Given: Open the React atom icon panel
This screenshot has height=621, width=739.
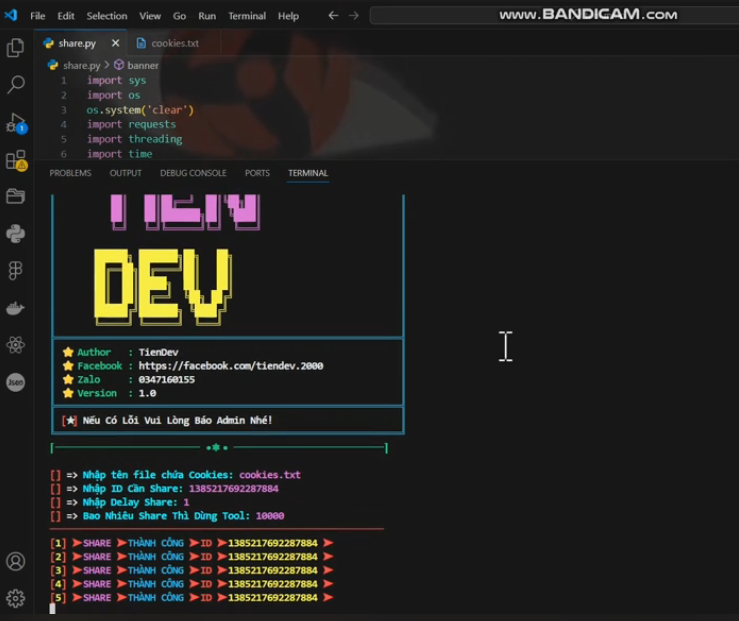Looking at the screenshot, I should pos(15,345).
